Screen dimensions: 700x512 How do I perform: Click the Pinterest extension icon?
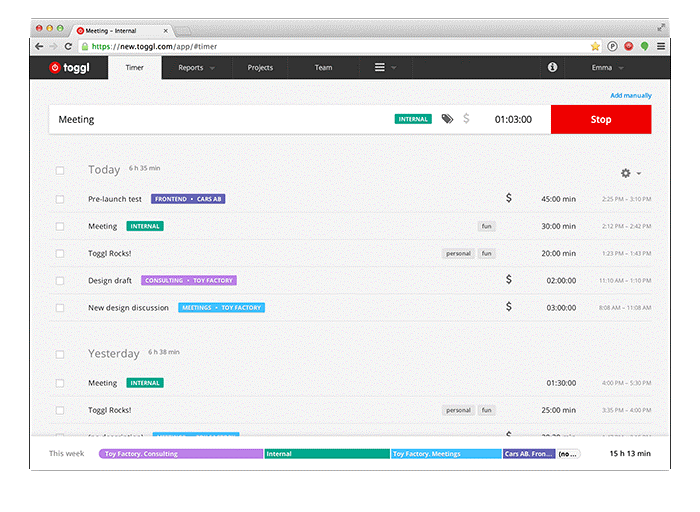[x=612, y=46]
